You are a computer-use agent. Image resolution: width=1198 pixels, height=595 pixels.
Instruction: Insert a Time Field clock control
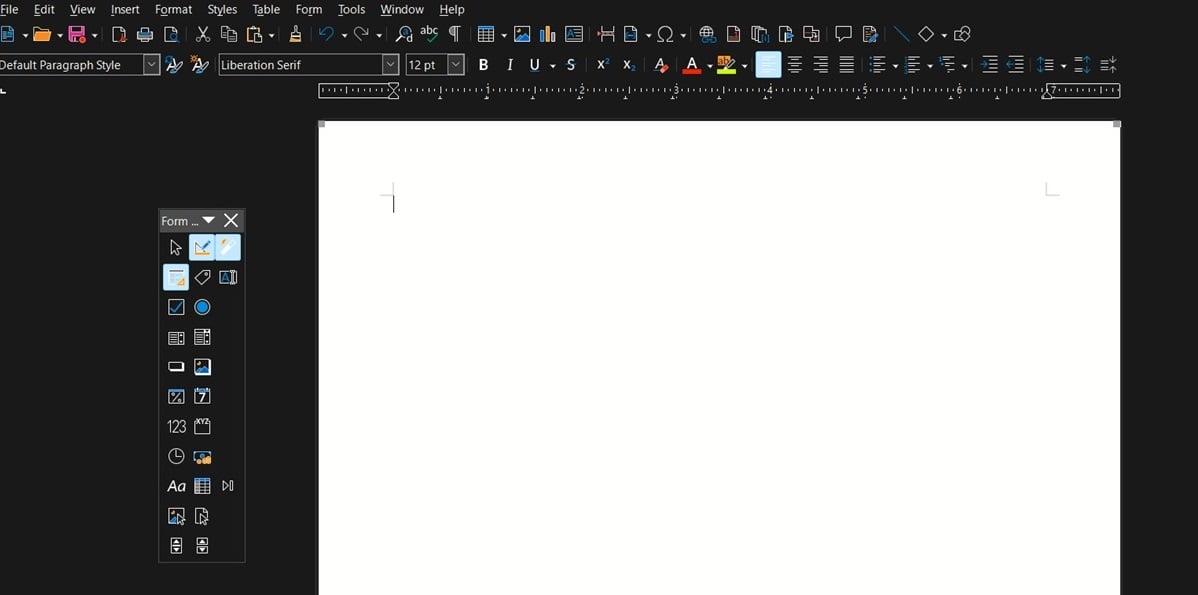point(176,456)
